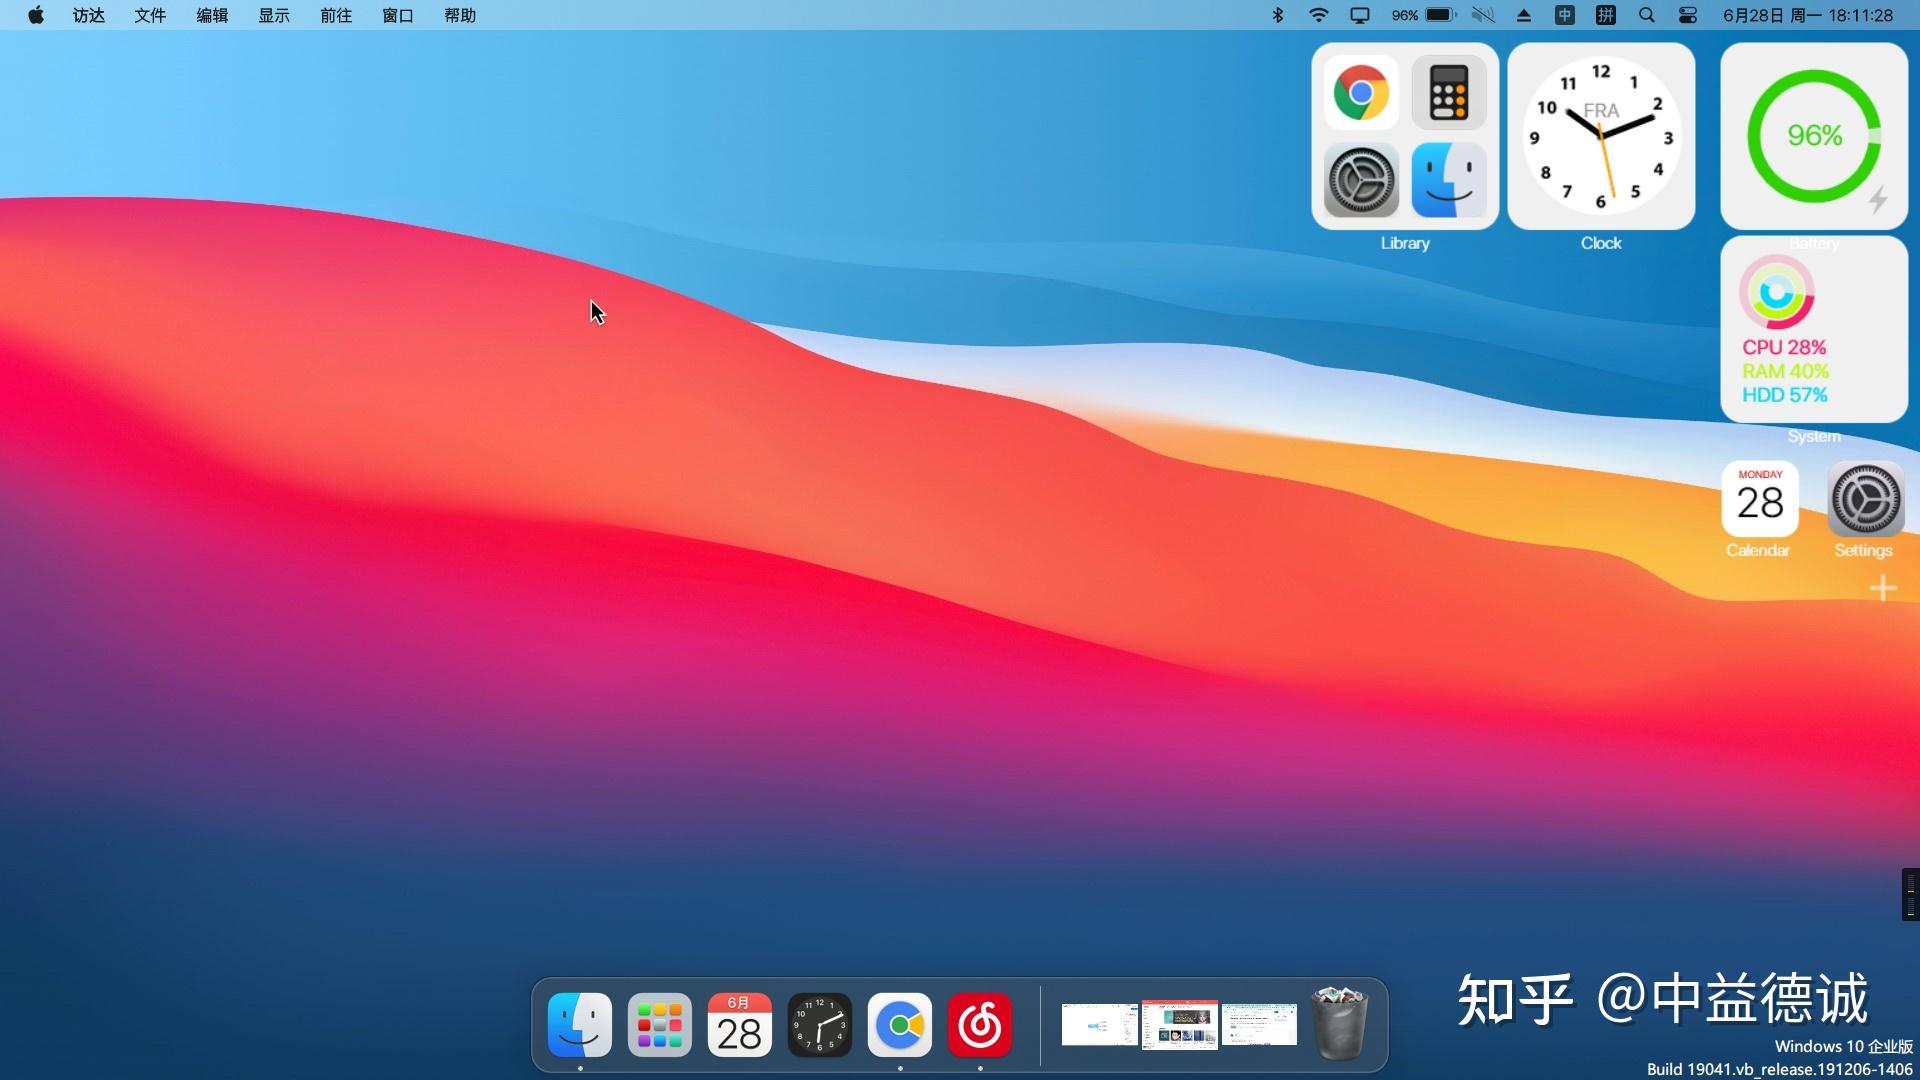Viewport: 1920px width, 1080px height.
Task: Open the Clock app in the Dock
Action: click(819, 1024)
